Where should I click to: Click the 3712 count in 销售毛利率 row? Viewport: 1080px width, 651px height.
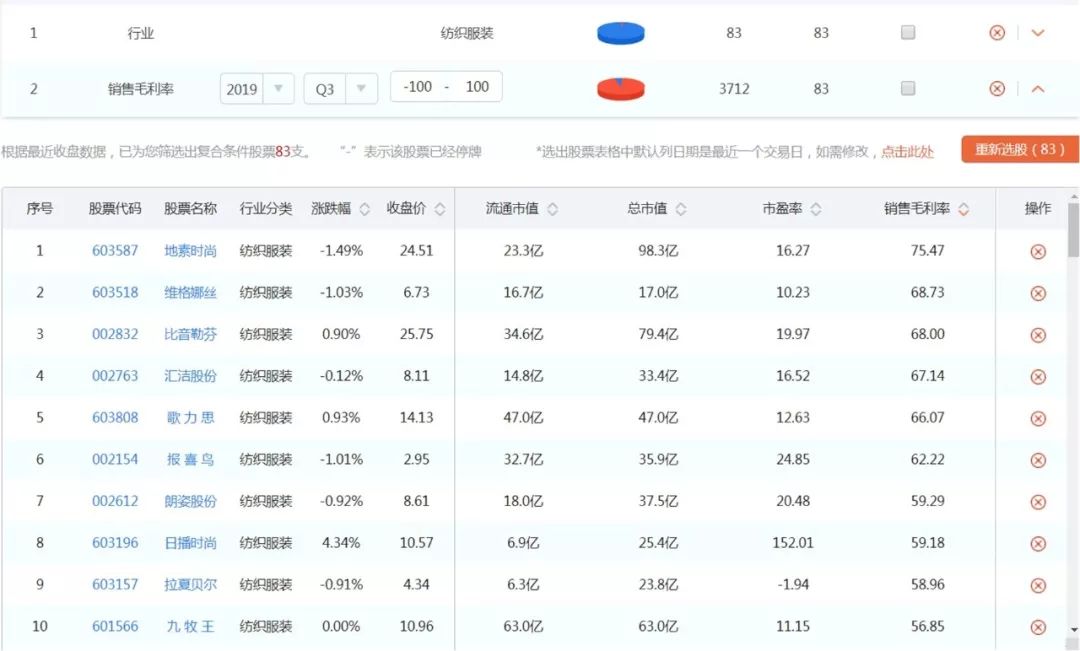click(734, 89)
